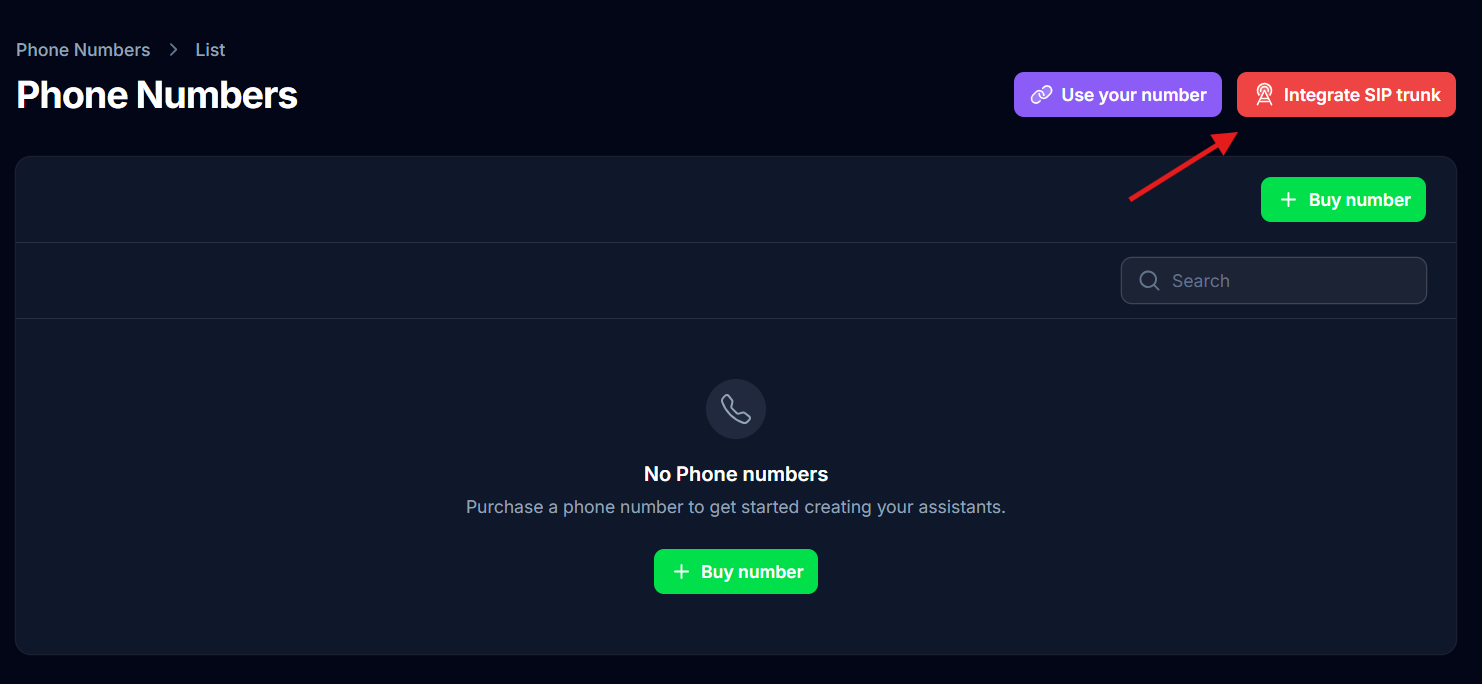
Task: Click the circular phone icon above No Phone numbers
Action: point(736,408)
